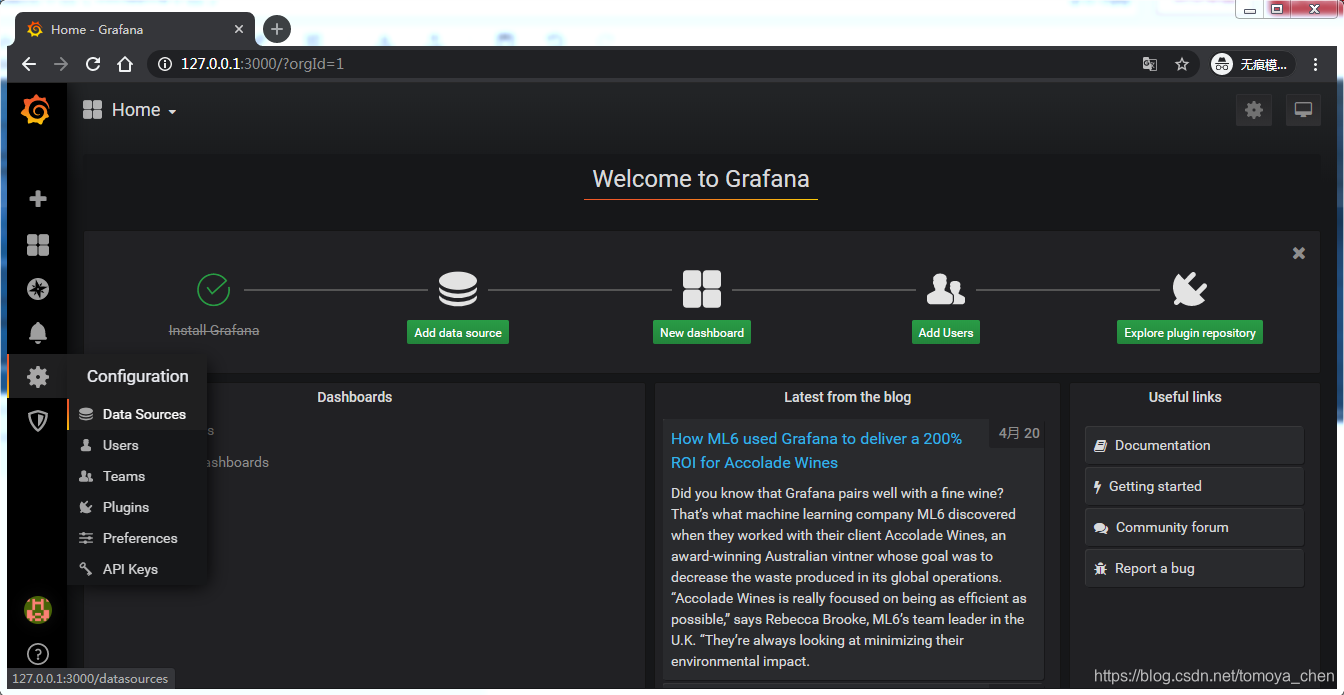Image resolution: width=1344 pixels, height=695 pixels.
Task: Open the Documentation link
Action: (1194, 445)
